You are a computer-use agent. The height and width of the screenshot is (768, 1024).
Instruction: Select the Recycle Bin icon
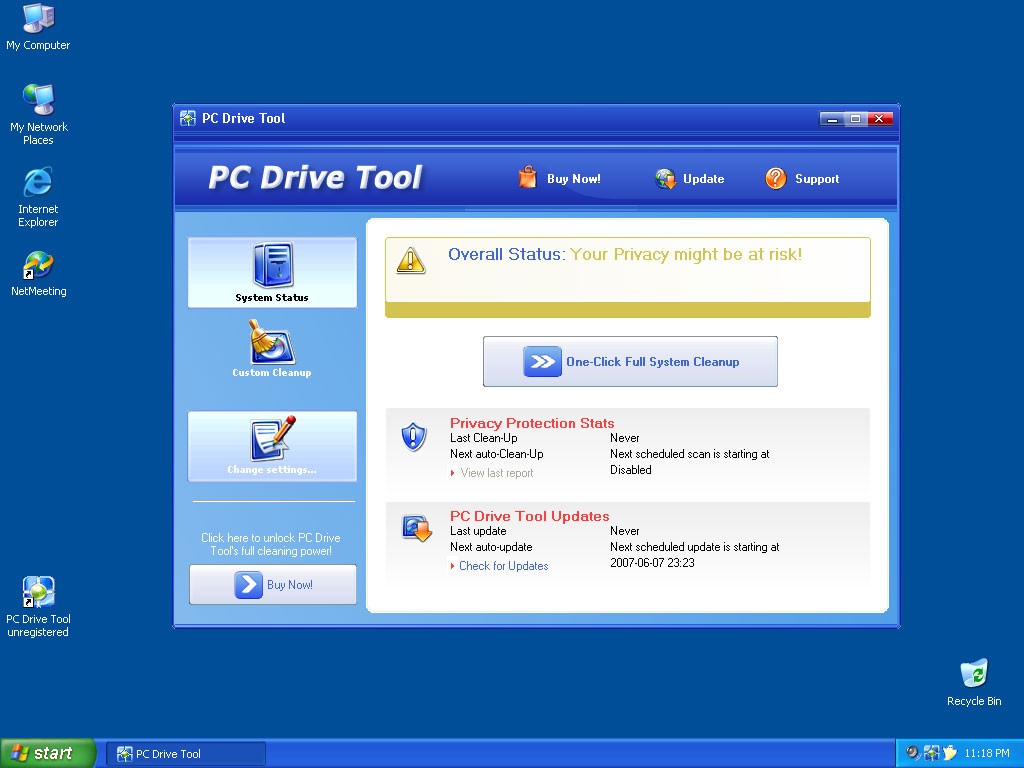[x=973, y=674]
